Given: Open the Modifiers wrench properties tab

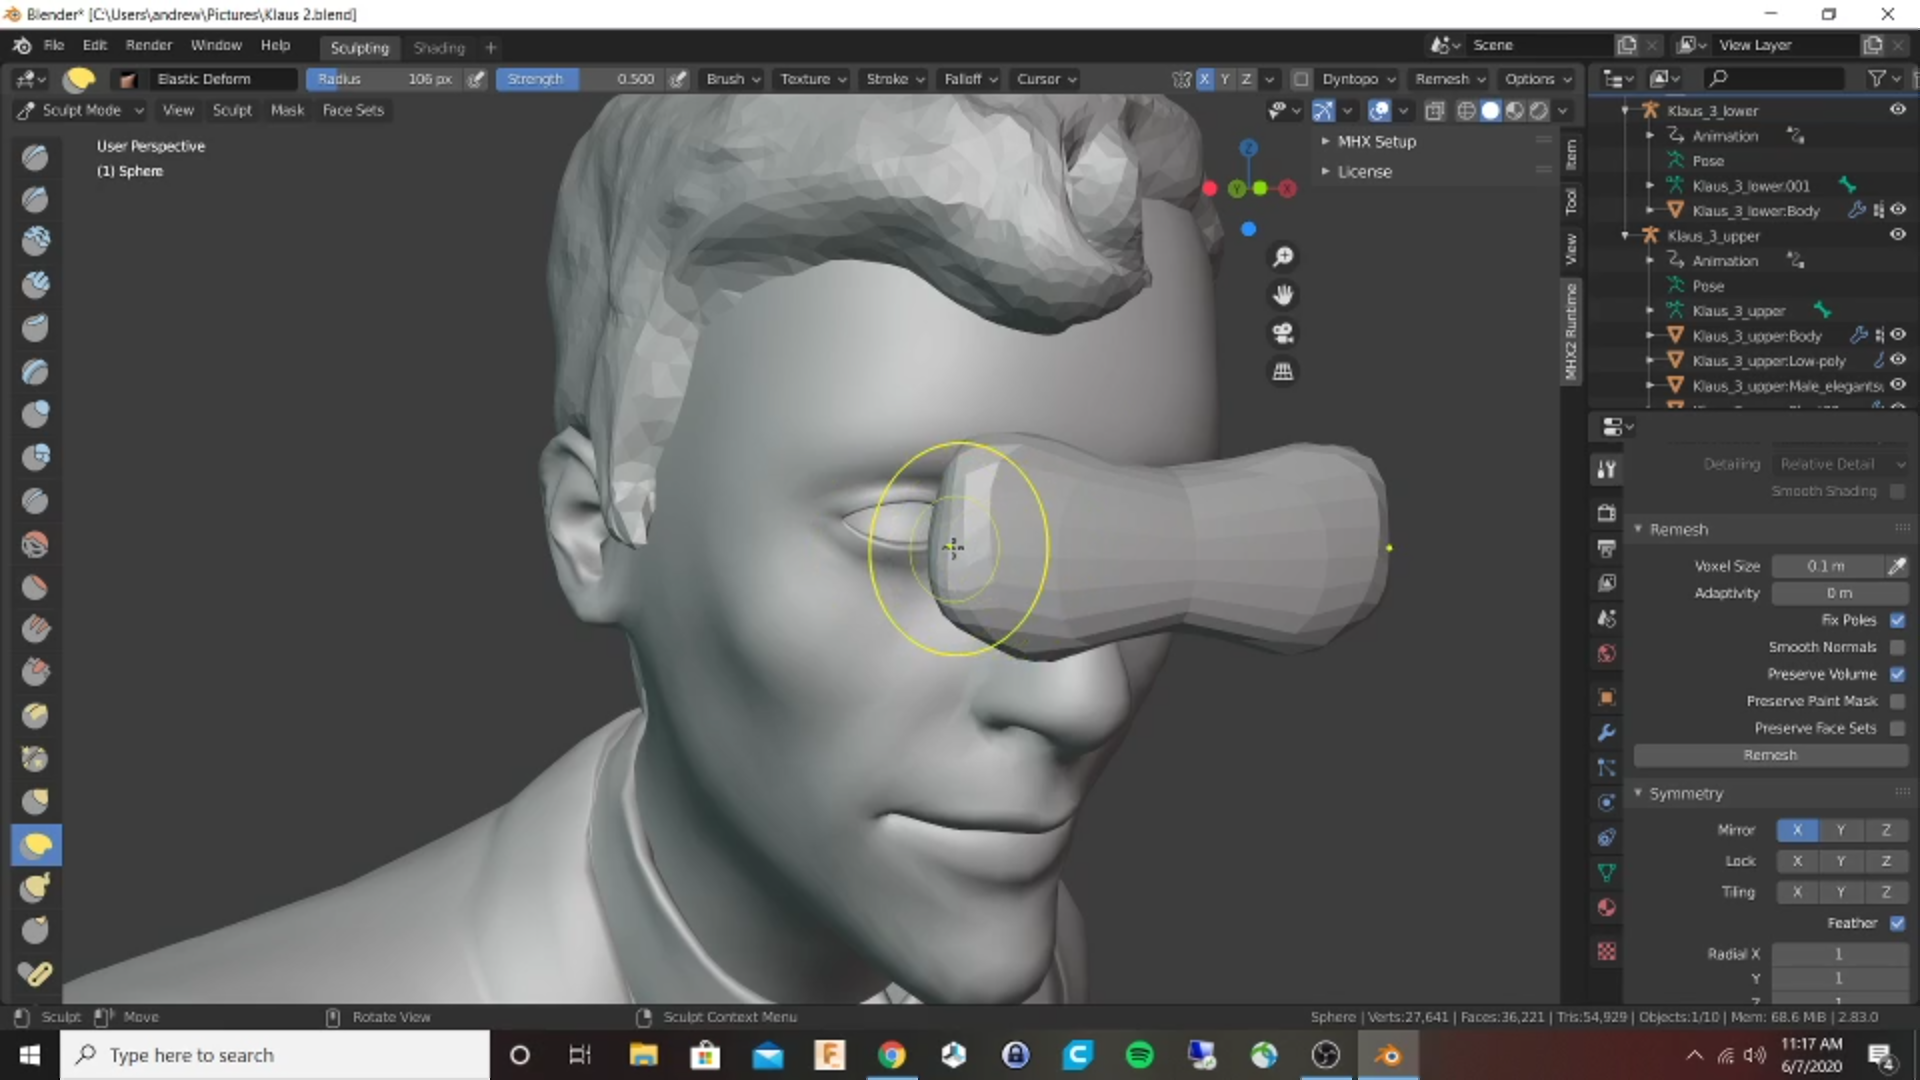Looking at the screenshot, I should tap(1606, 733).
